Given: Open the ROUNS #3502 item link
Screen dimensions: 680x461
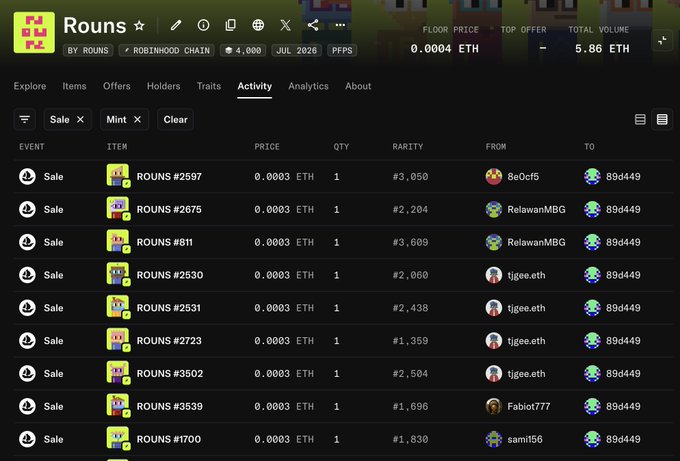Looking at the screenshot, I should tap(170, 373).
